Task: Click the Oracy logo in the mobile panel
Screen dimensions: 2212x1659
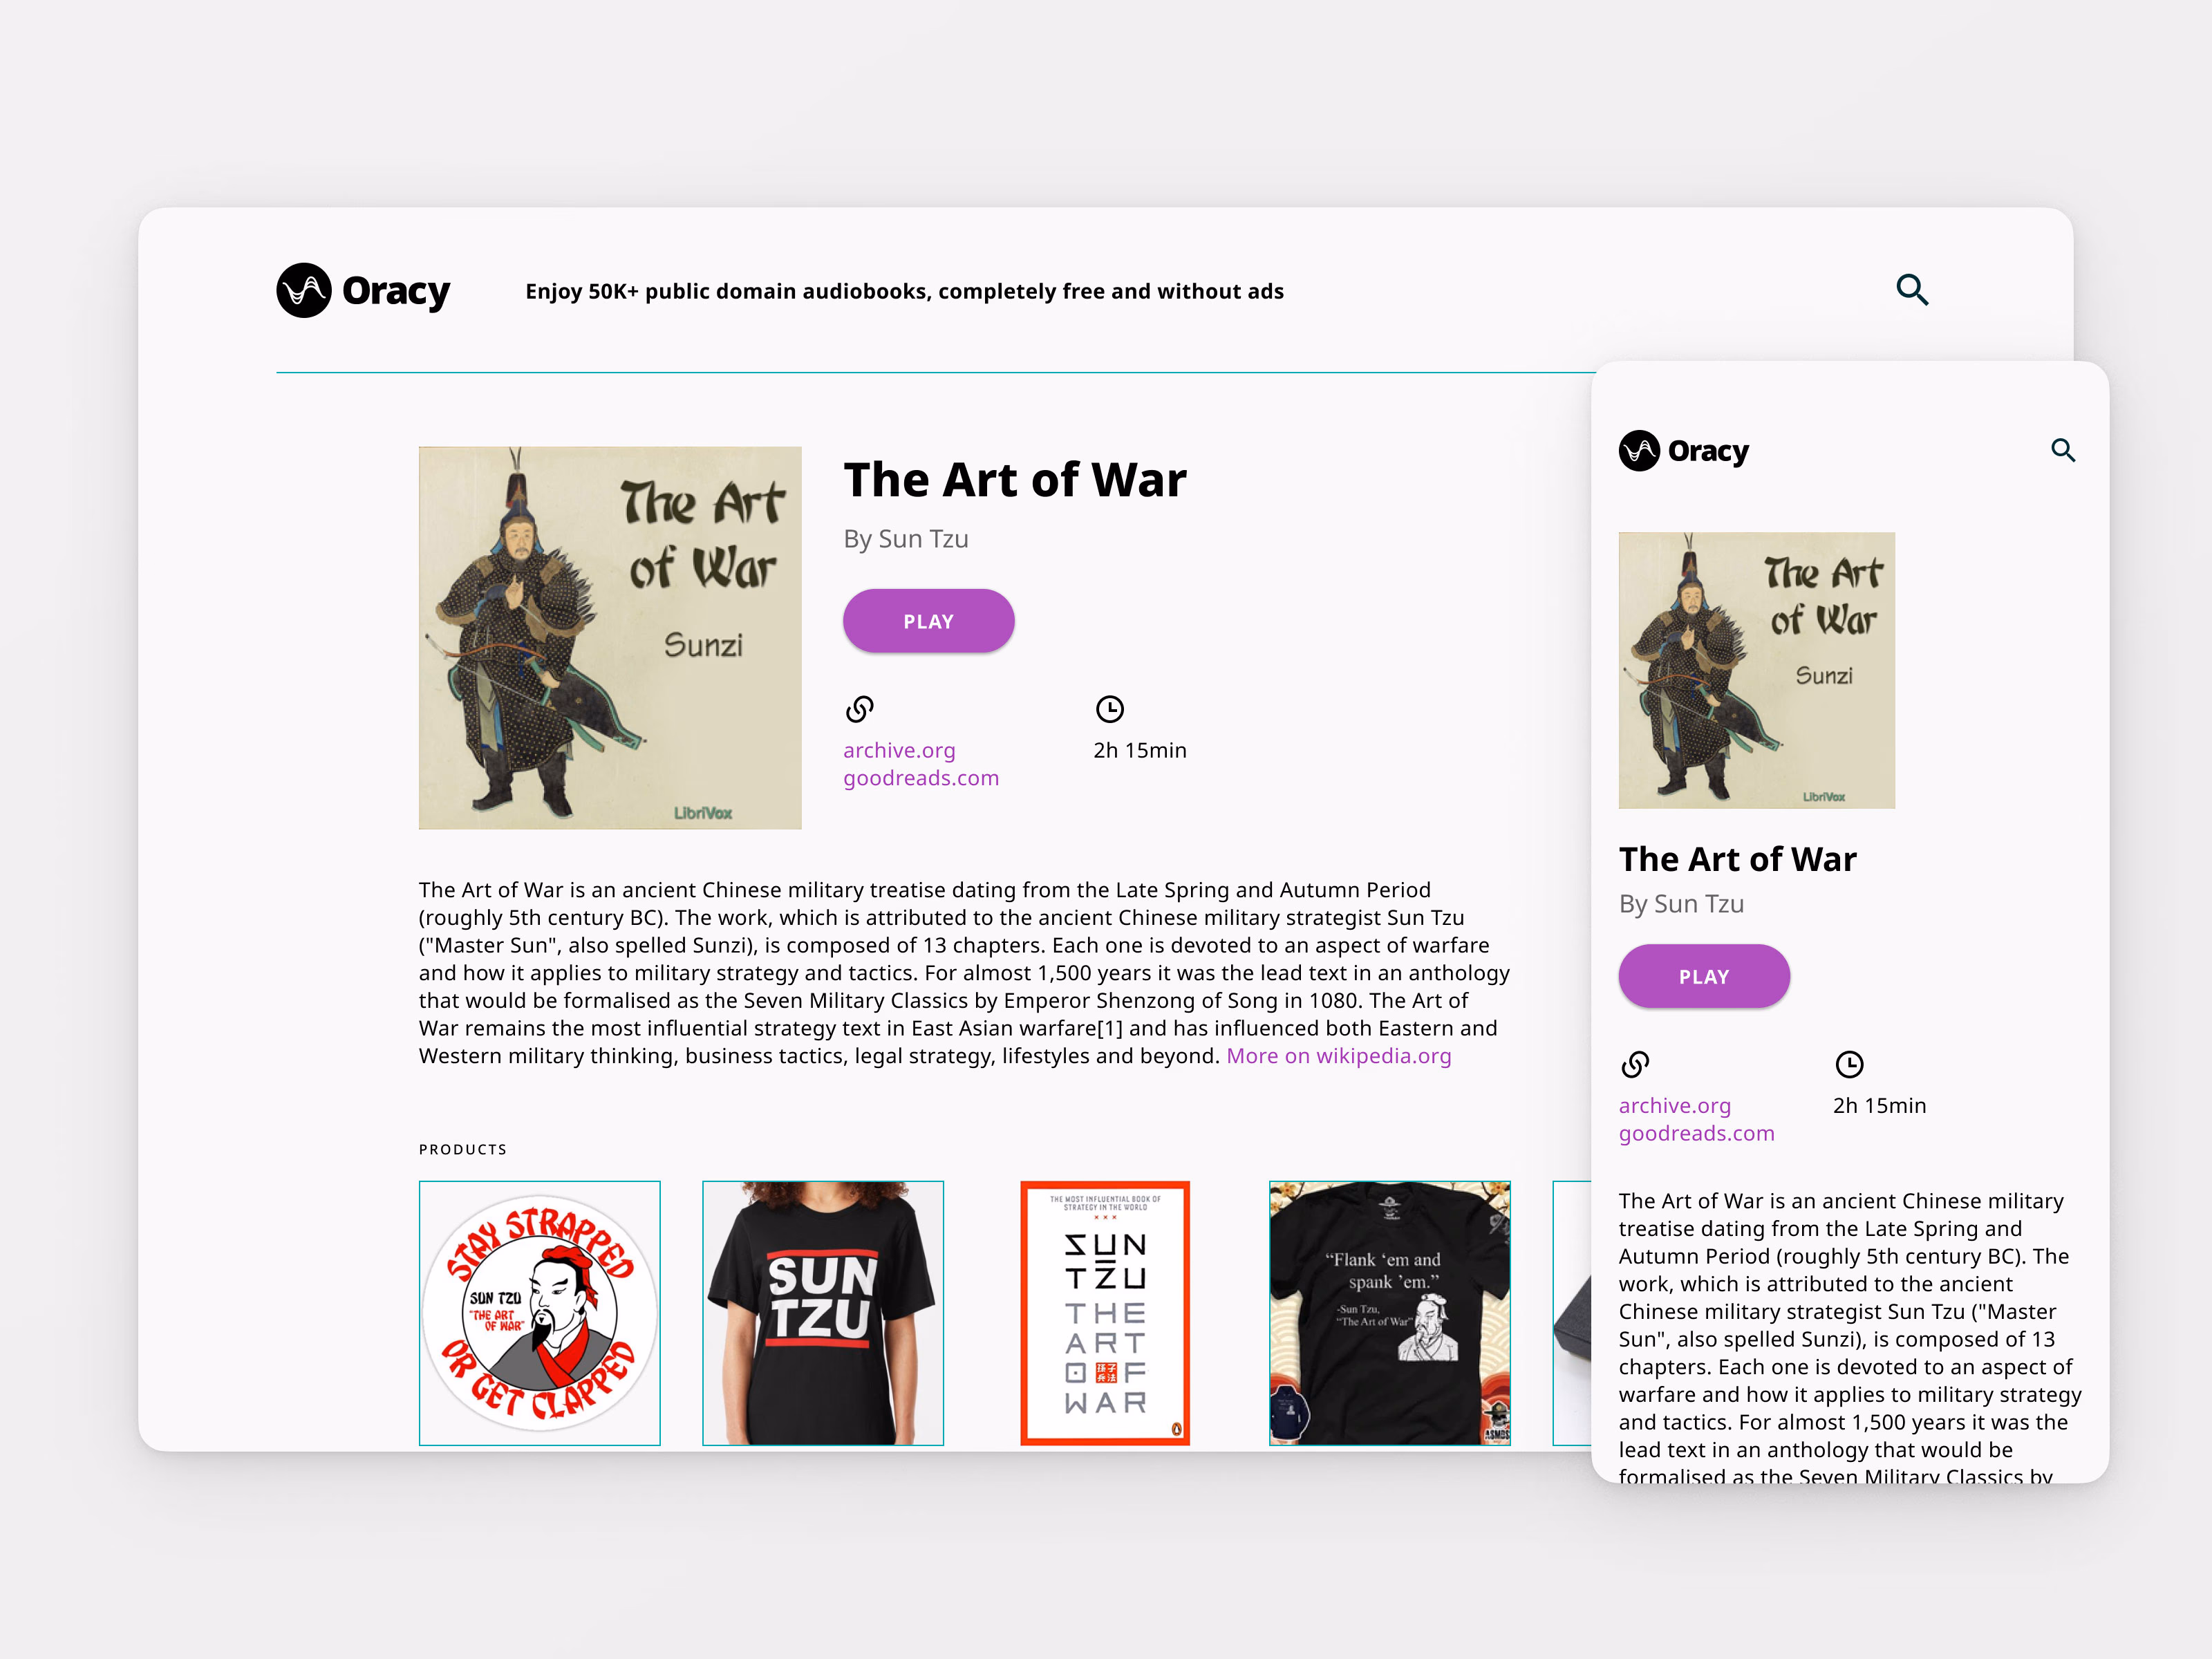Action: (x=1684, y=451)
